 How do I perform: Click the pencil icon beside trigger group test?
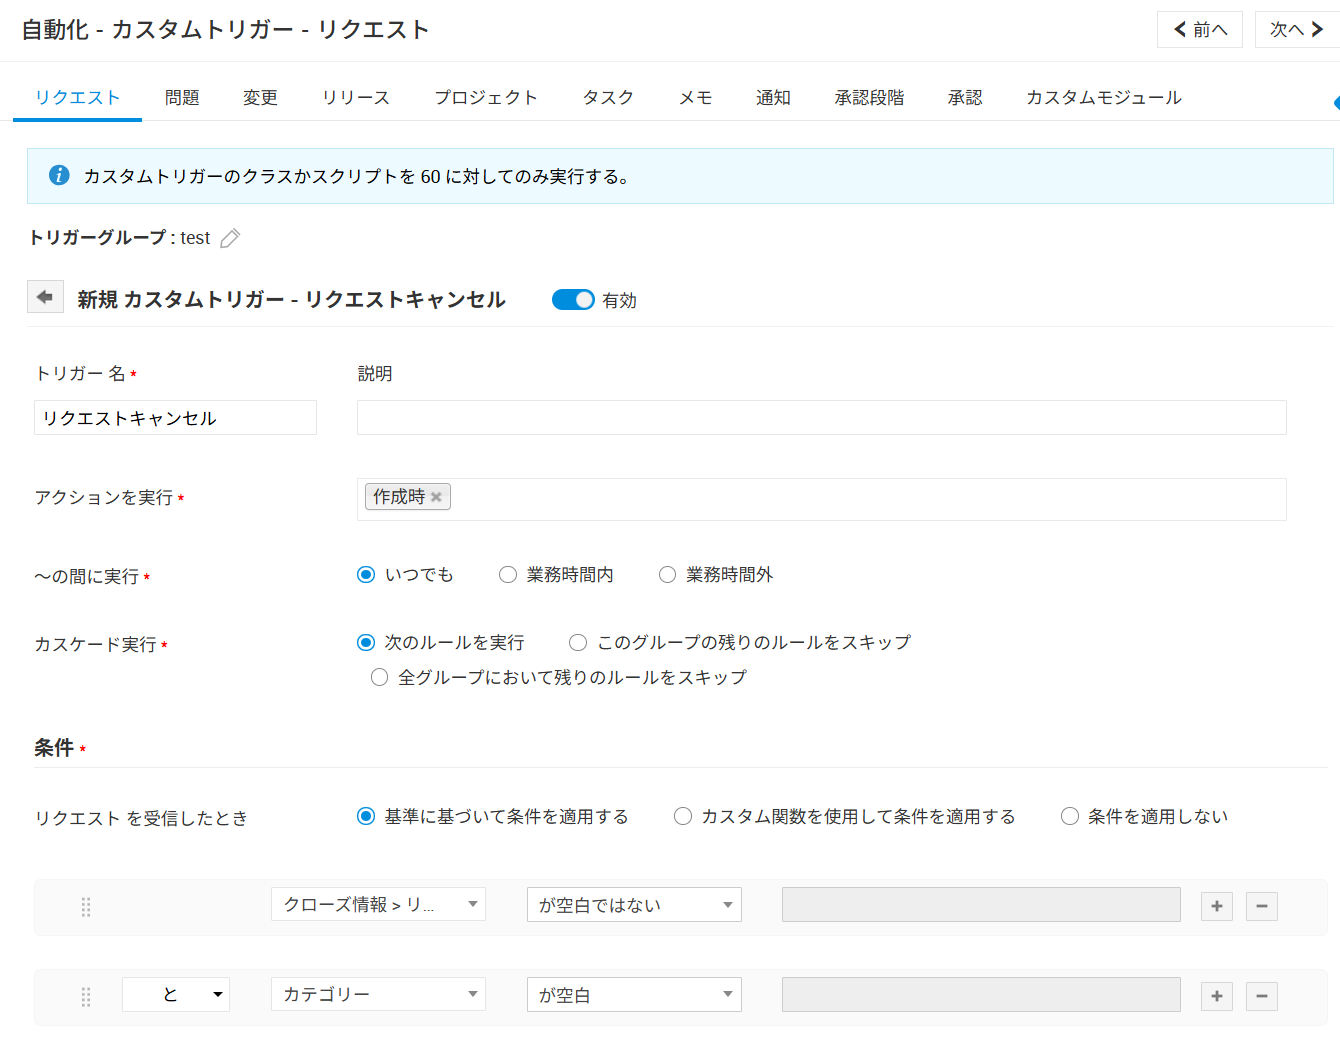point(230,238)
